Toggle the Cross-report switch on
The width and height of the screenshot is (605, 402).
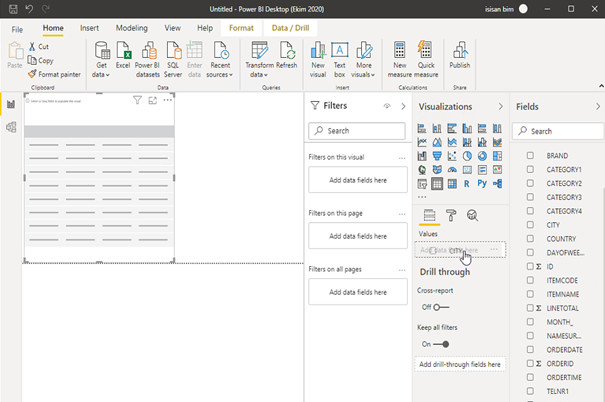tap(441, 307)
